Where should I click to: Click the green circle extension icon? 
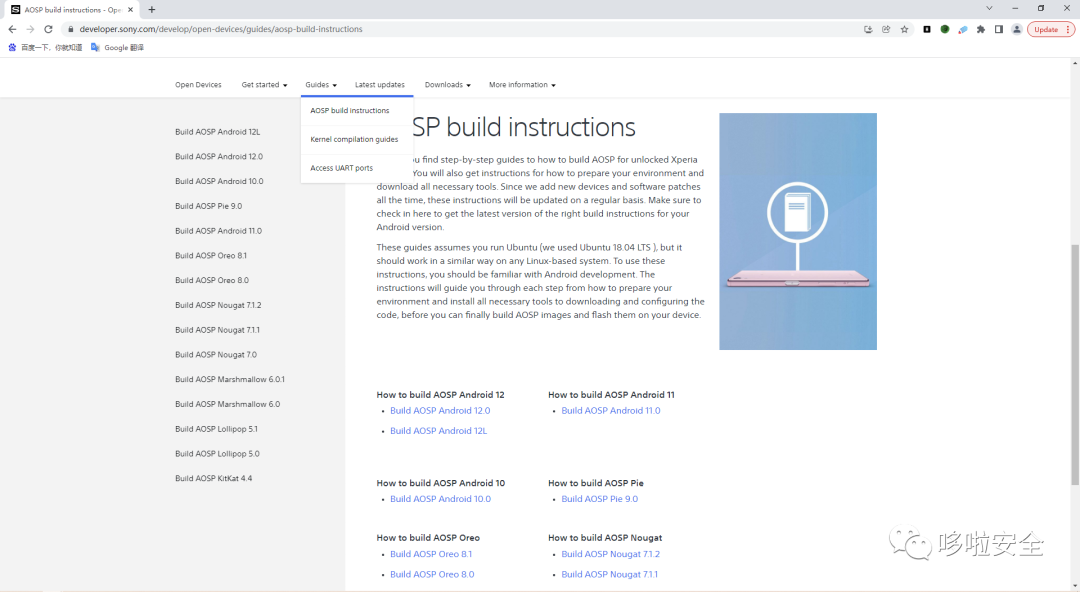pos(945,29)
